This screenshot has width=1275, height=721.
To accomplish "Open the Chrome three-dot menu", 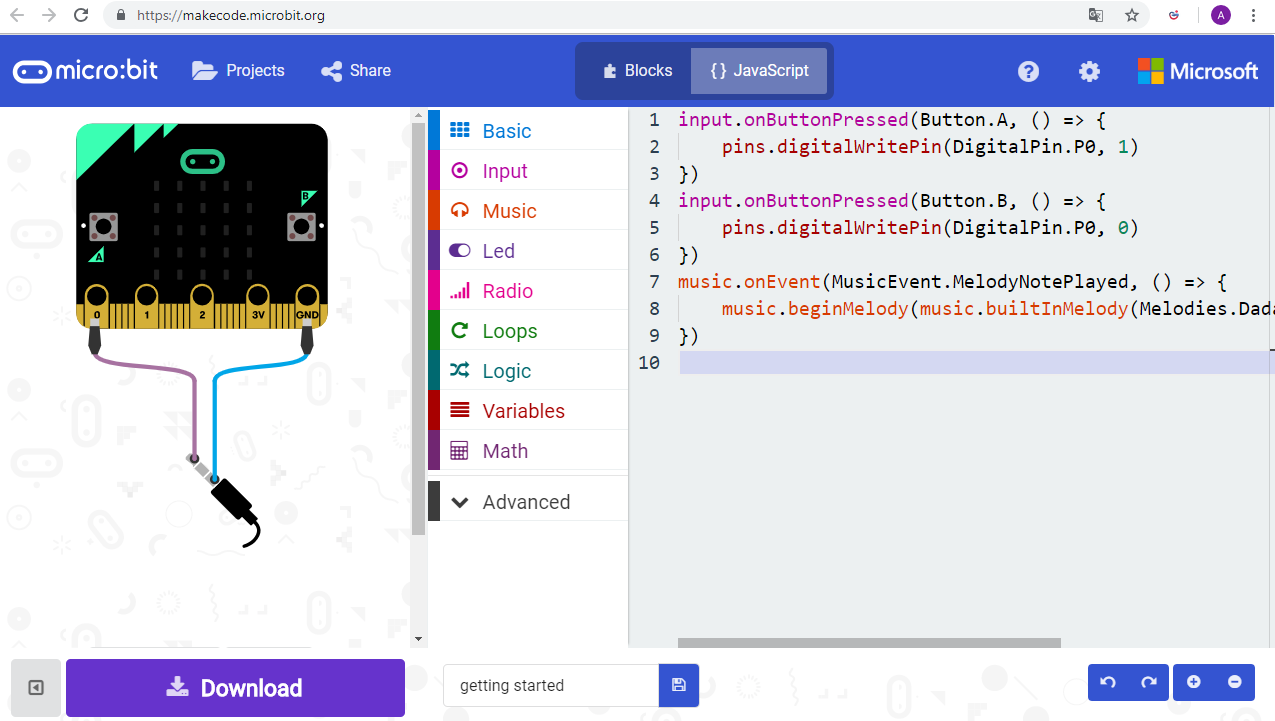I will point(1254,15).
